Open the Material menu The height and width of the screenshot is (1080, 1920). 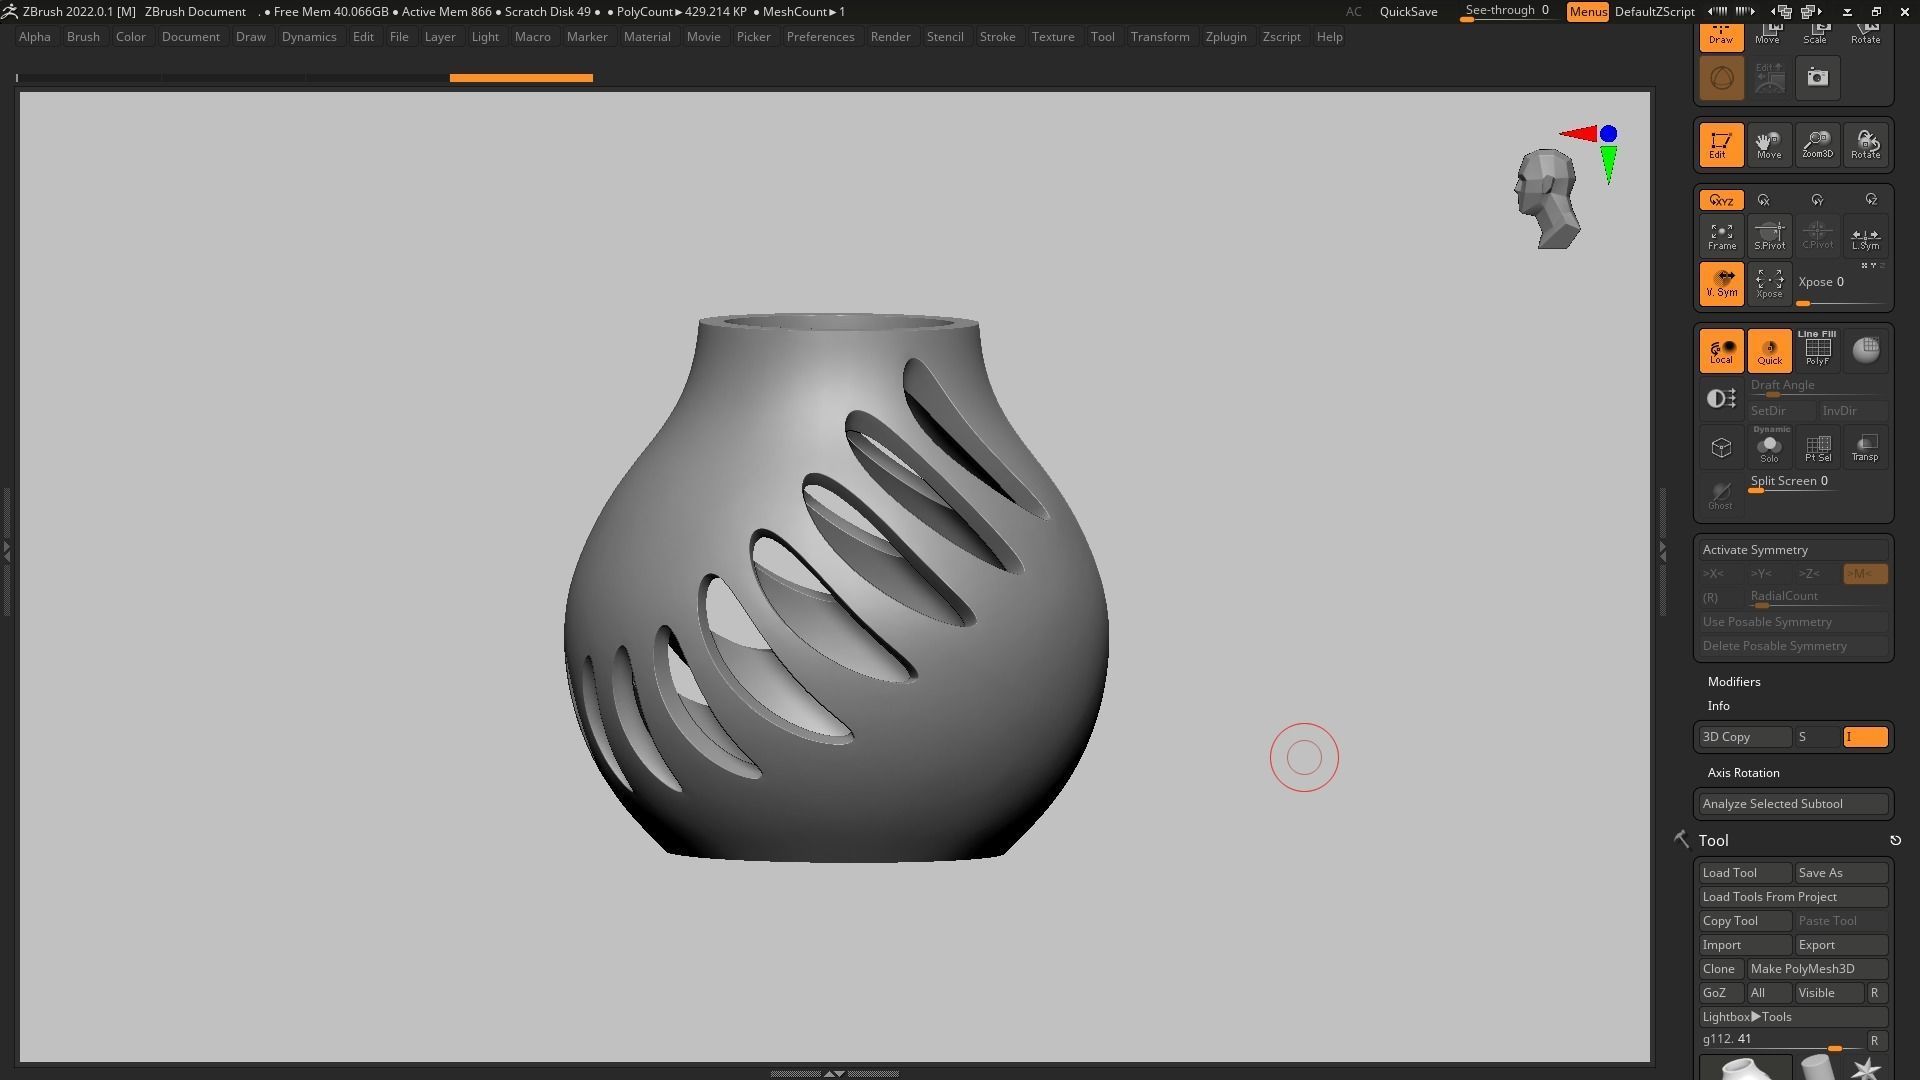click(647, 37)
